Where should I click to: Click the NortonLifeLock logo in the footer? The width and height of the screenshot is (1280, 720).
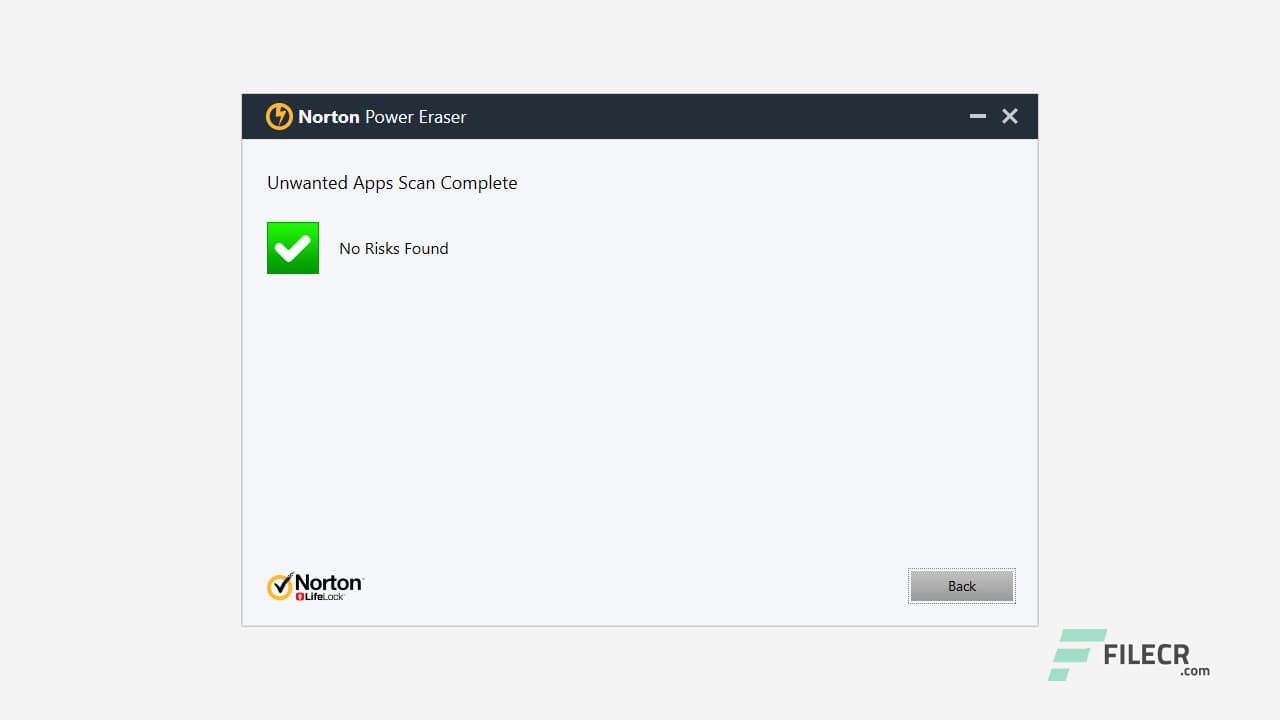pyautogui.click(x=315, y=585)
